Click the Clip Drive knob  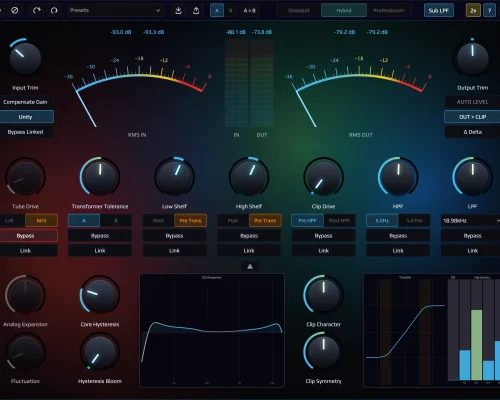point(323,177)
